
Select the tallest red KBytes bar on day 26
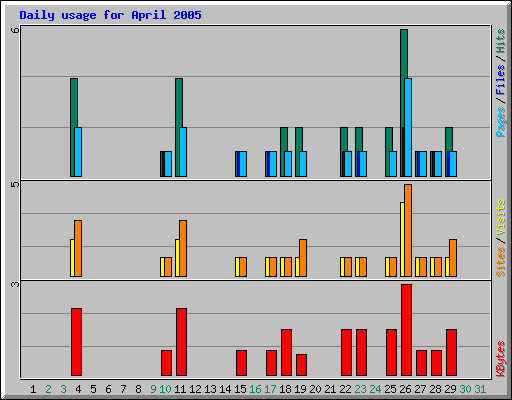tap(406, 330)
